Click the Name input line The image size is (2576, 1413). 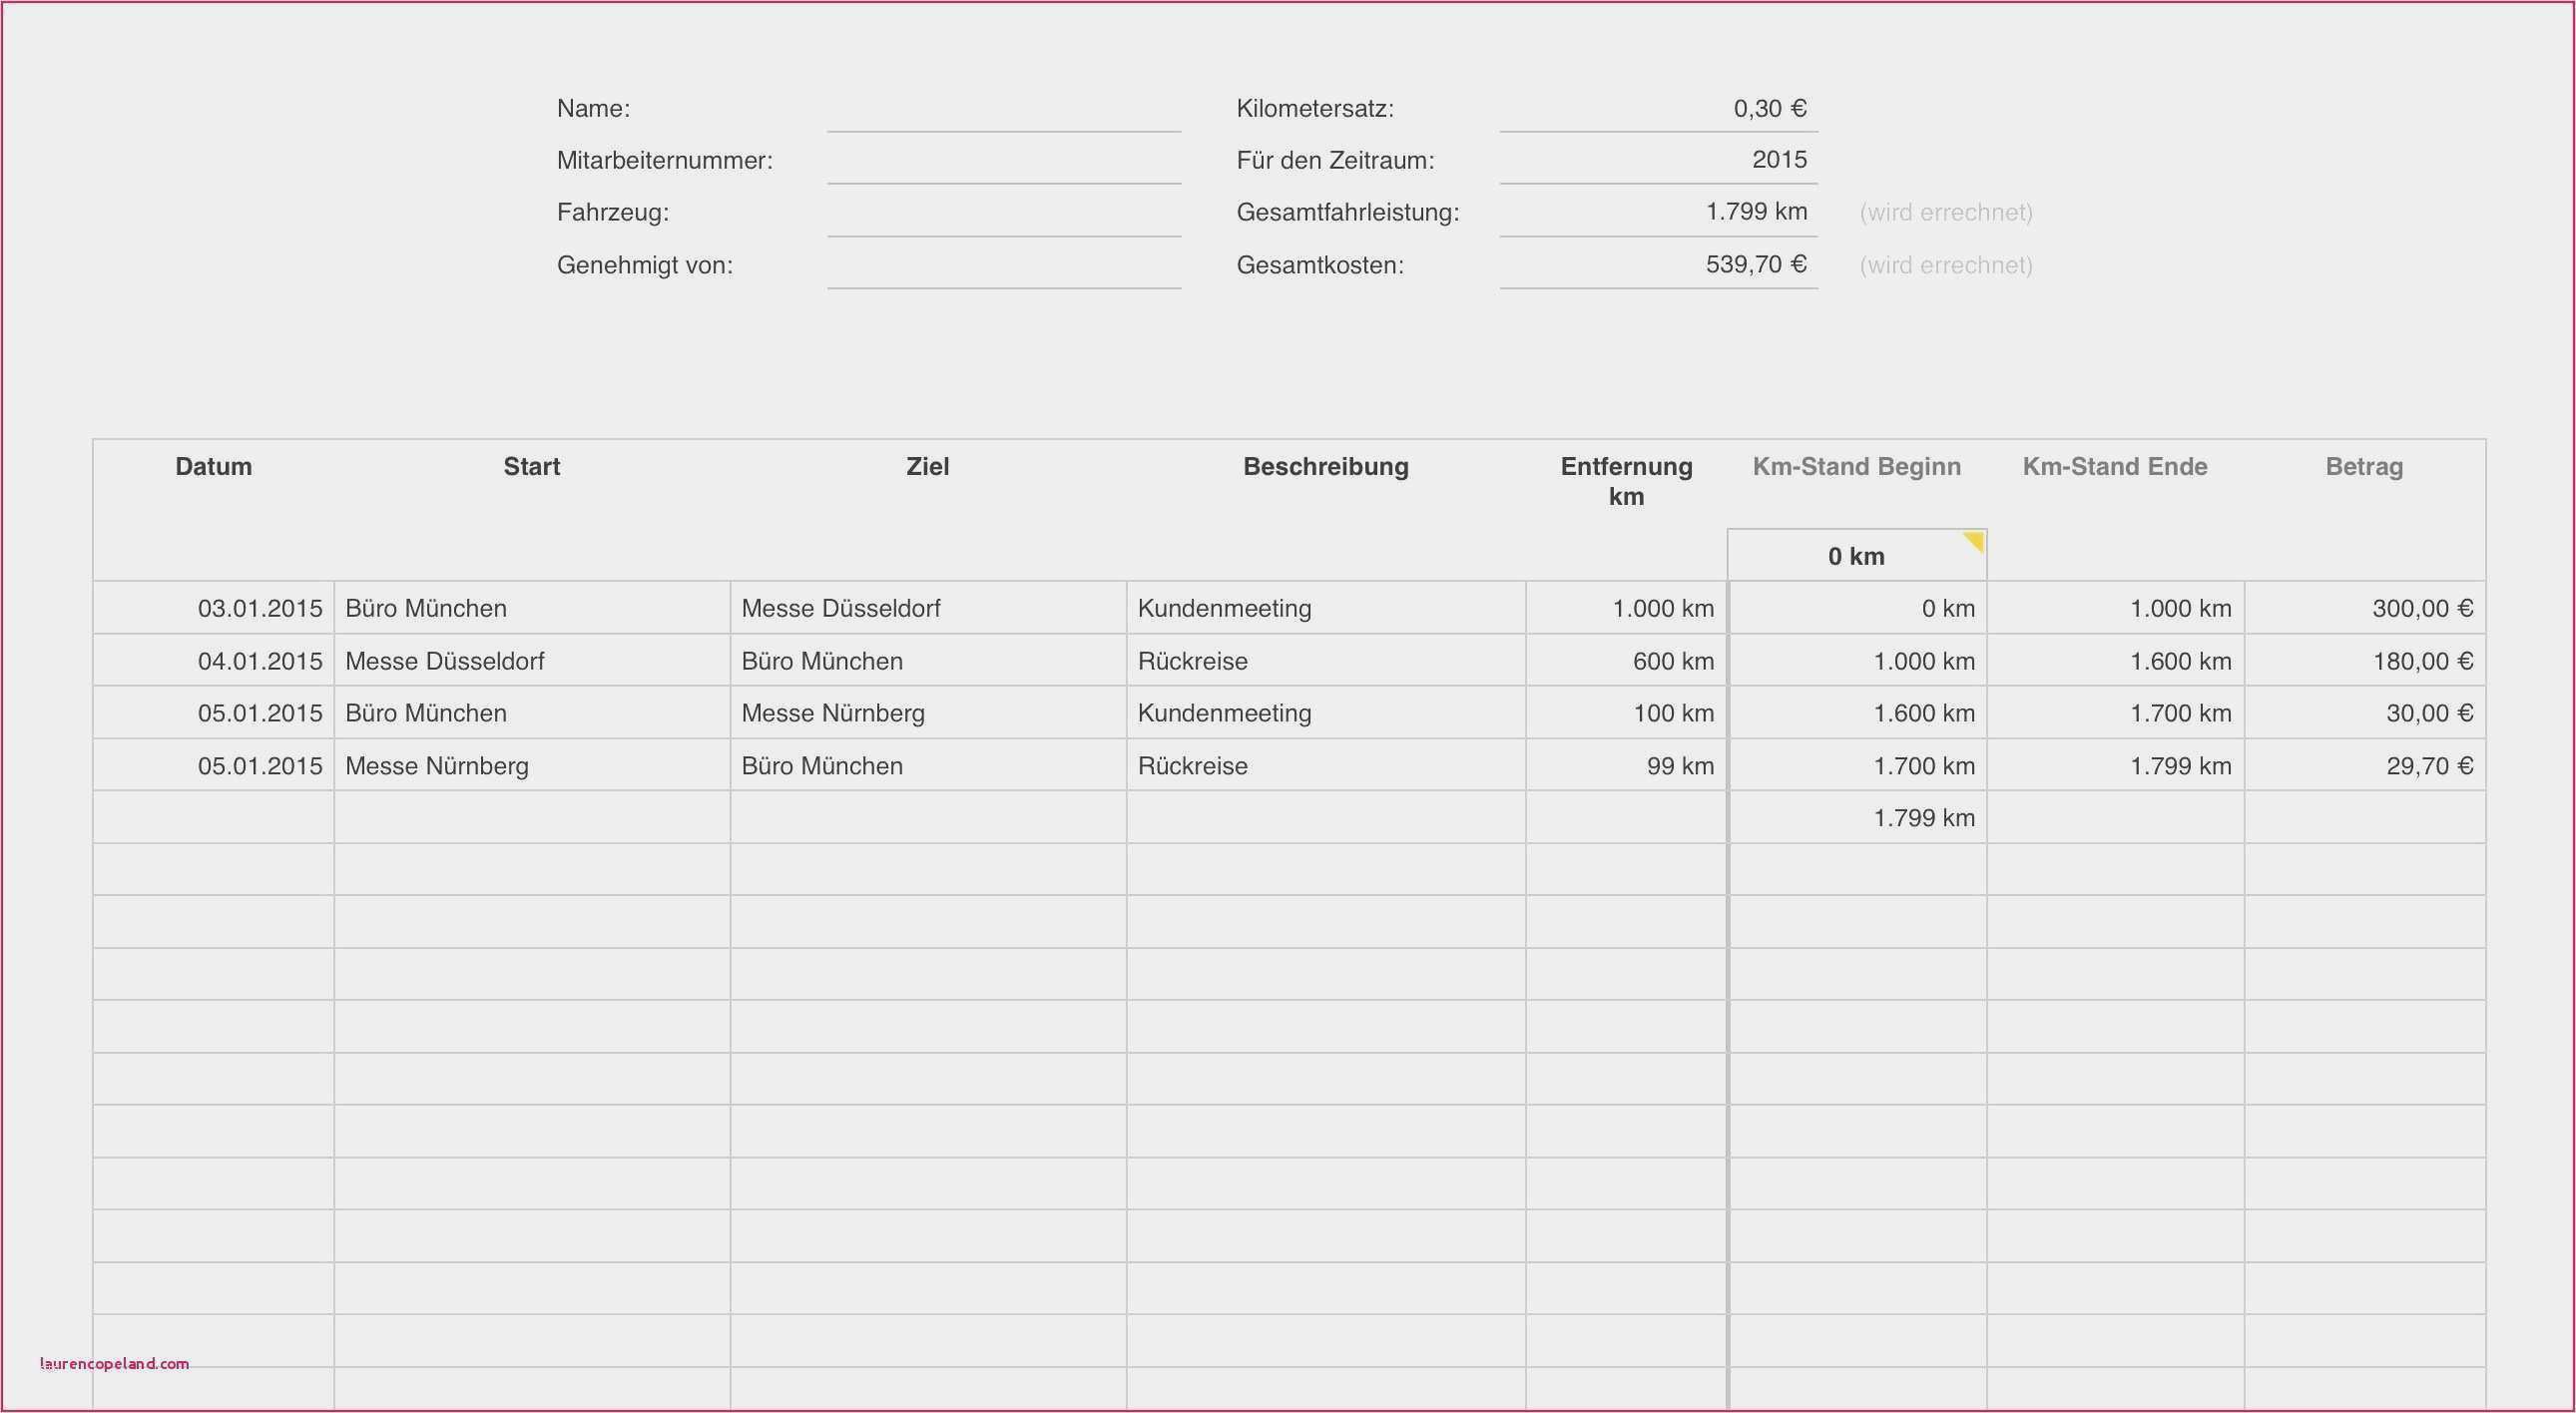click(x=1004, y=122)
